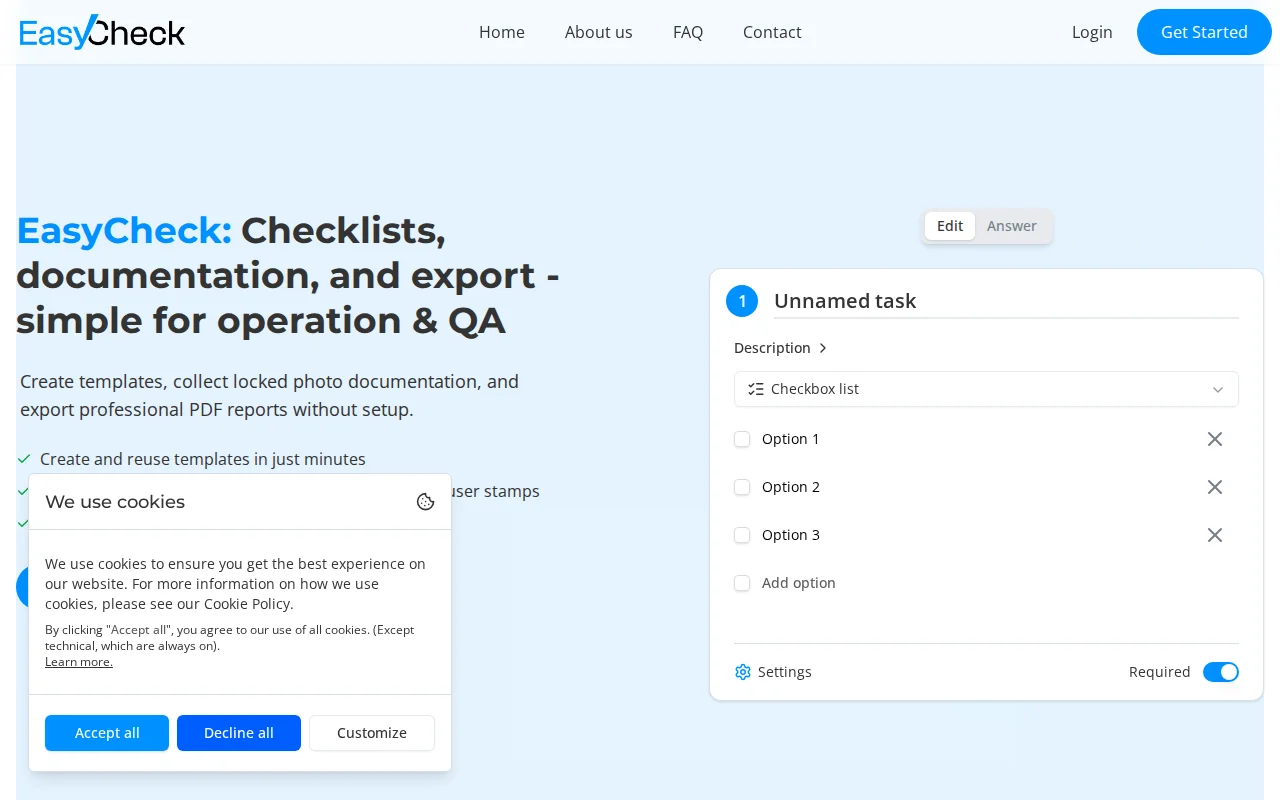
Task: Click the Unnamed task title field
Action: tap(1006, 301)
